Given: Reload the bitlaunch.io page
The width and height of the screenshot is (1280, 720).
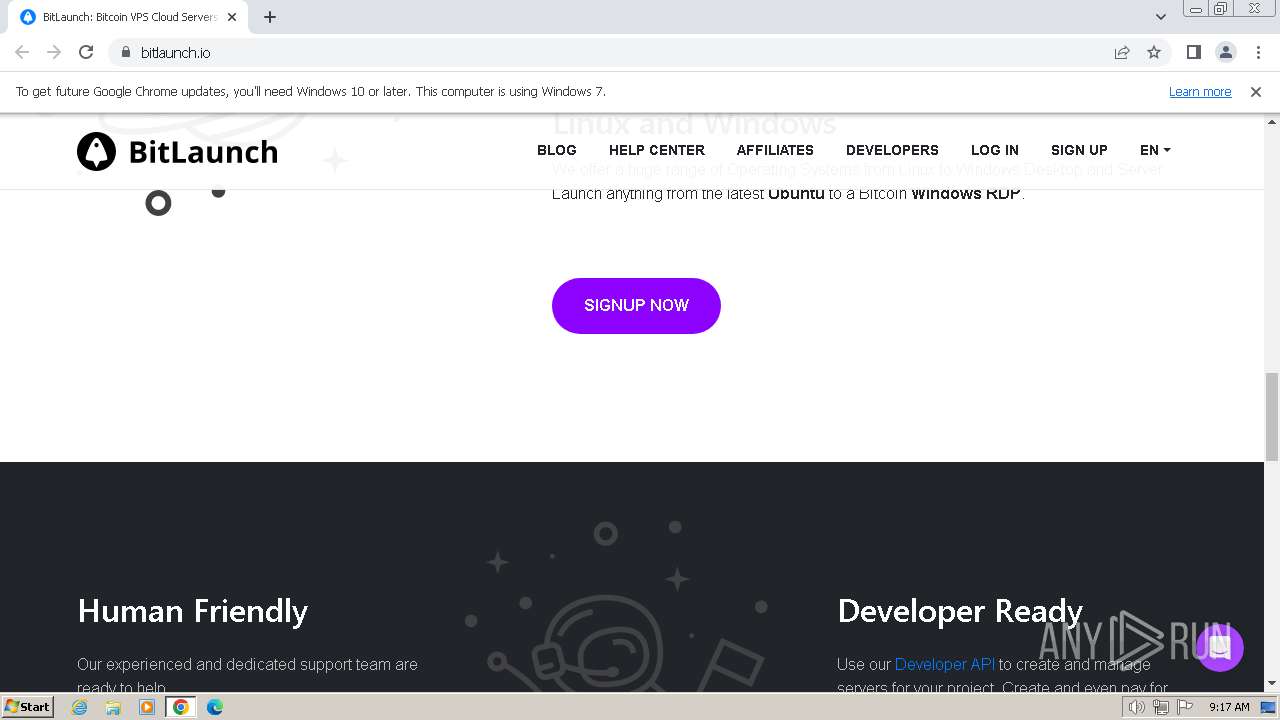Looking at the screenshot, I should pyautogui.click(x=86, y=52).
